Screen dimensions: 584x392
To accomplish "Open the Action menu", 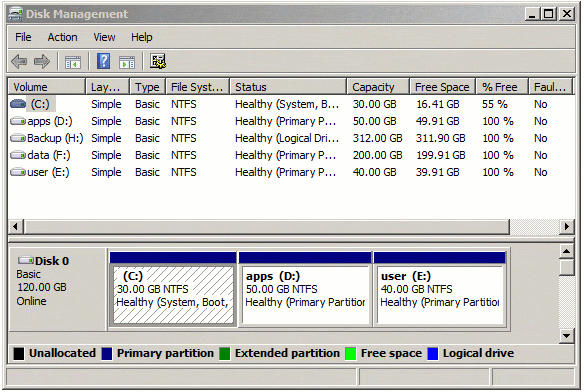I will [x=63, y=37].
